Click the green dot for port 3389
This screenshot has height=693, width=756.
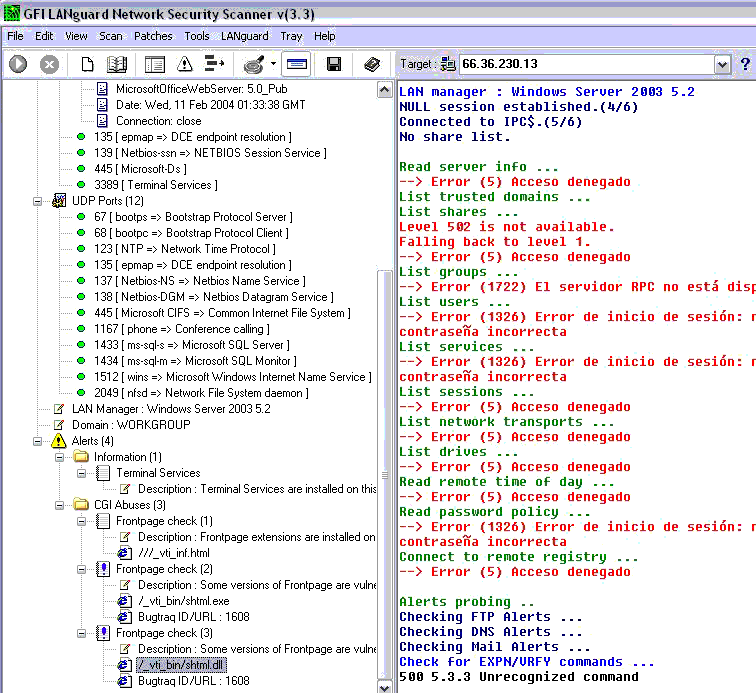tap(81, 185)
